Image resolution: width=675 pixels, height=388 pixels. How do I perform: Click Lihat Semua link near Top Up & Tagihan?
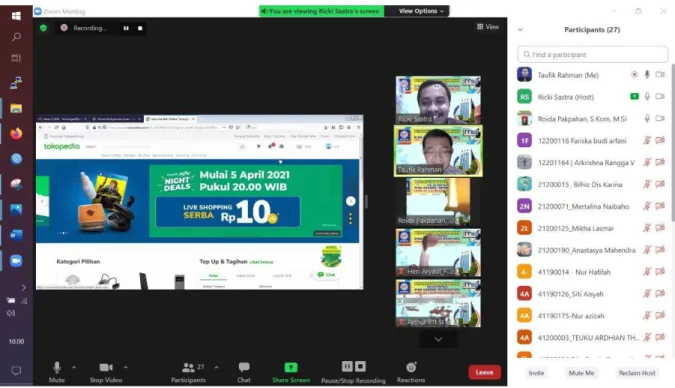pos(261,262)
